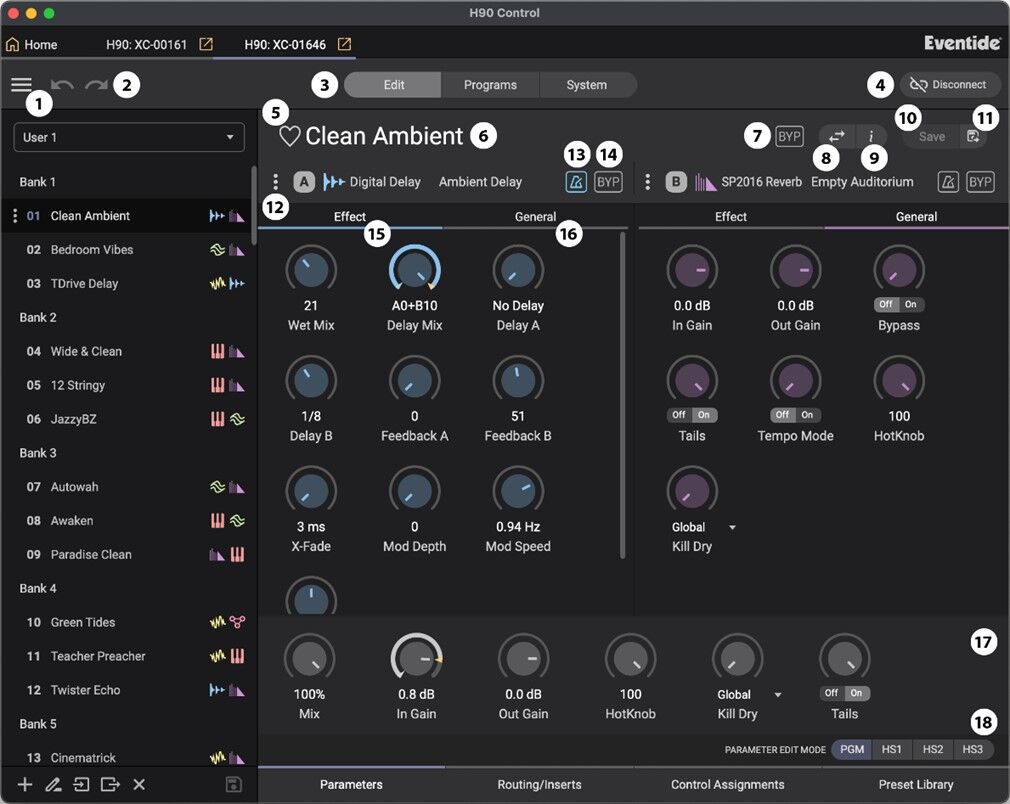Select program 02 Bedroom Vibes
Image resolution: width=1010 pixels, height=804 pixels.
[129, 250]
